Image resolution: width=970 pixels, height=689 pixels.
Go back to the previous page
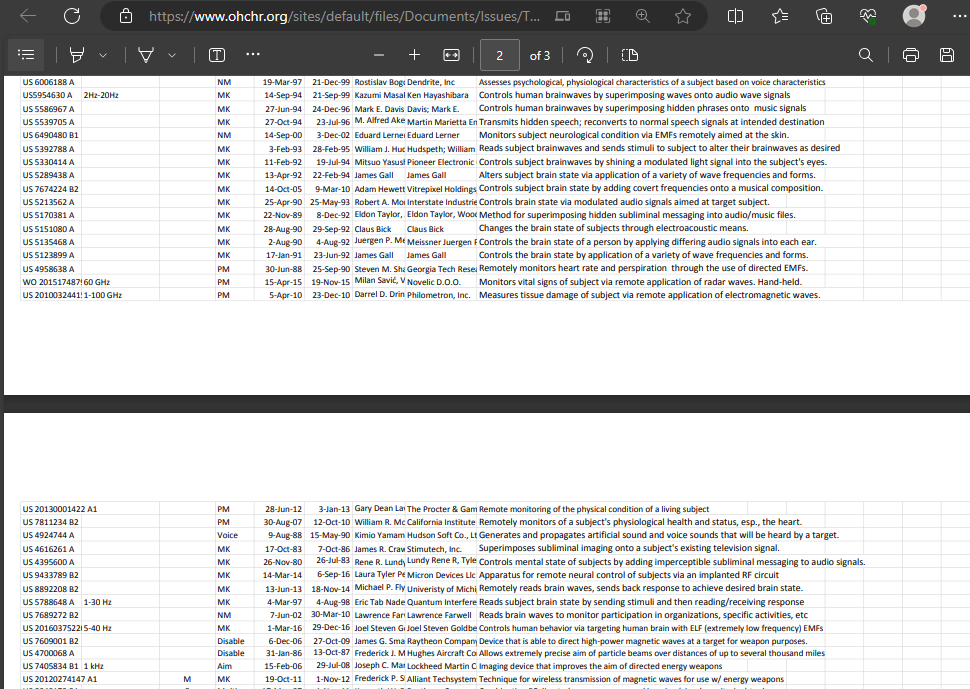(x=28, y=16)
